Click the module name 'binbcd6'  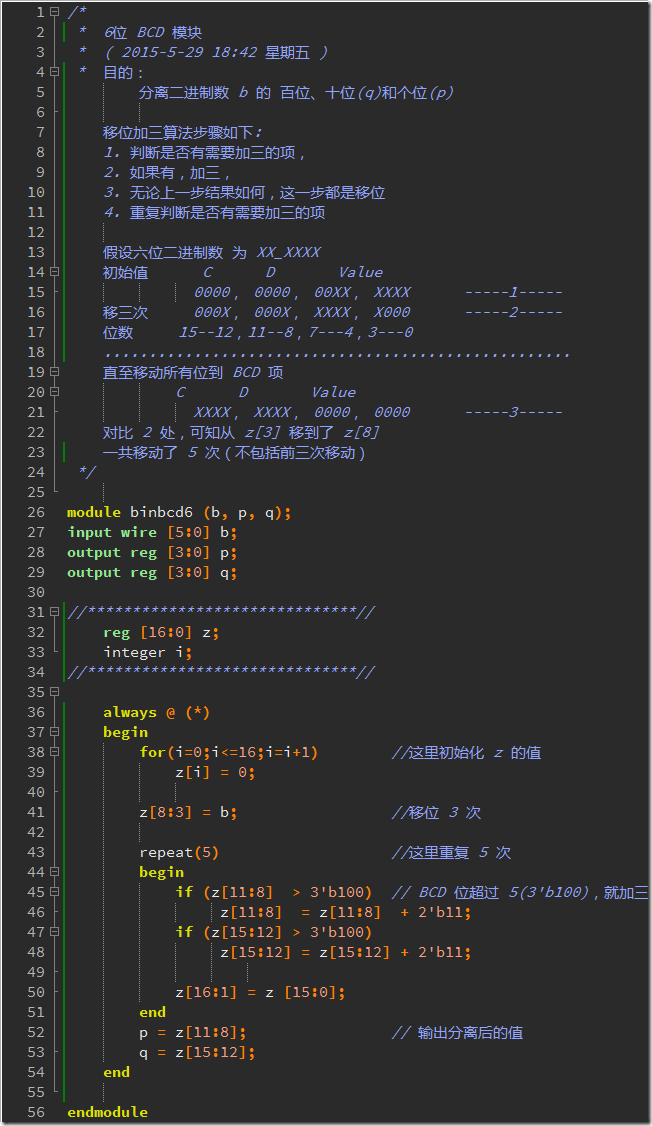(162, 512)
